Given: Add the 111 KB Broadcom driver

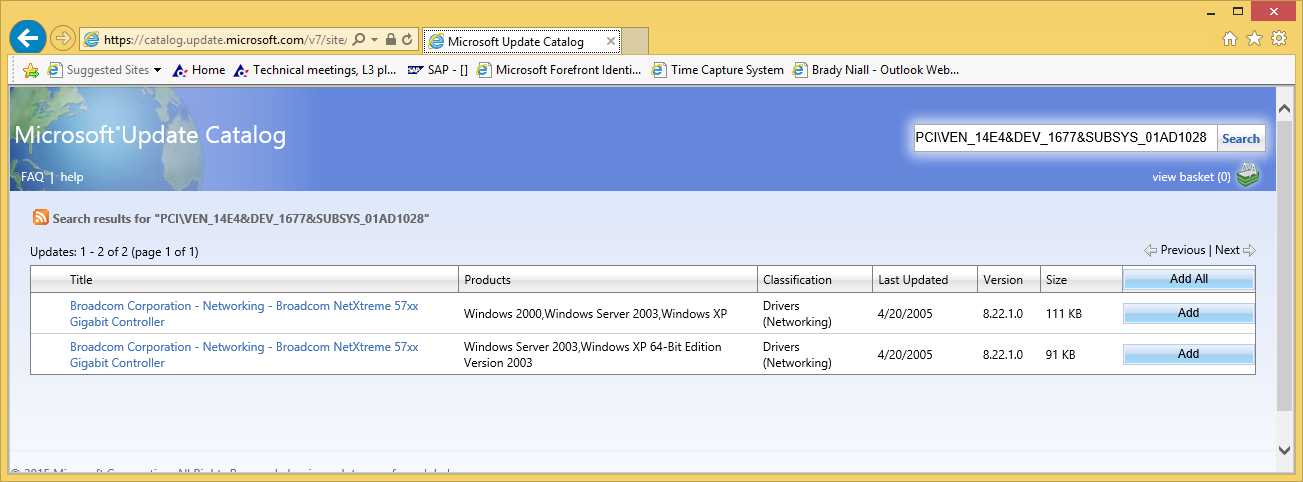Looking at the screenshot, I should pos(1188,314).
